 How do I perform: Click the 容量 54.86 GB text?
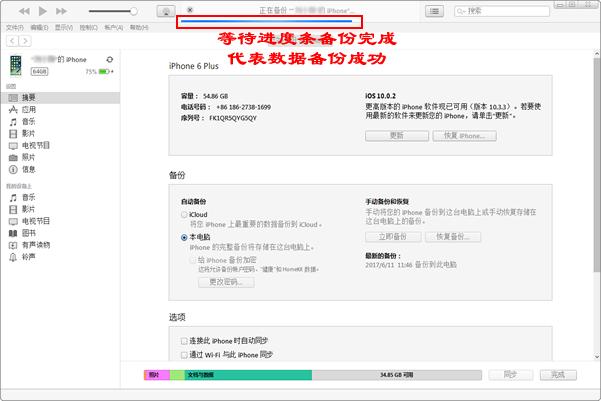click(x=205, y=96)
